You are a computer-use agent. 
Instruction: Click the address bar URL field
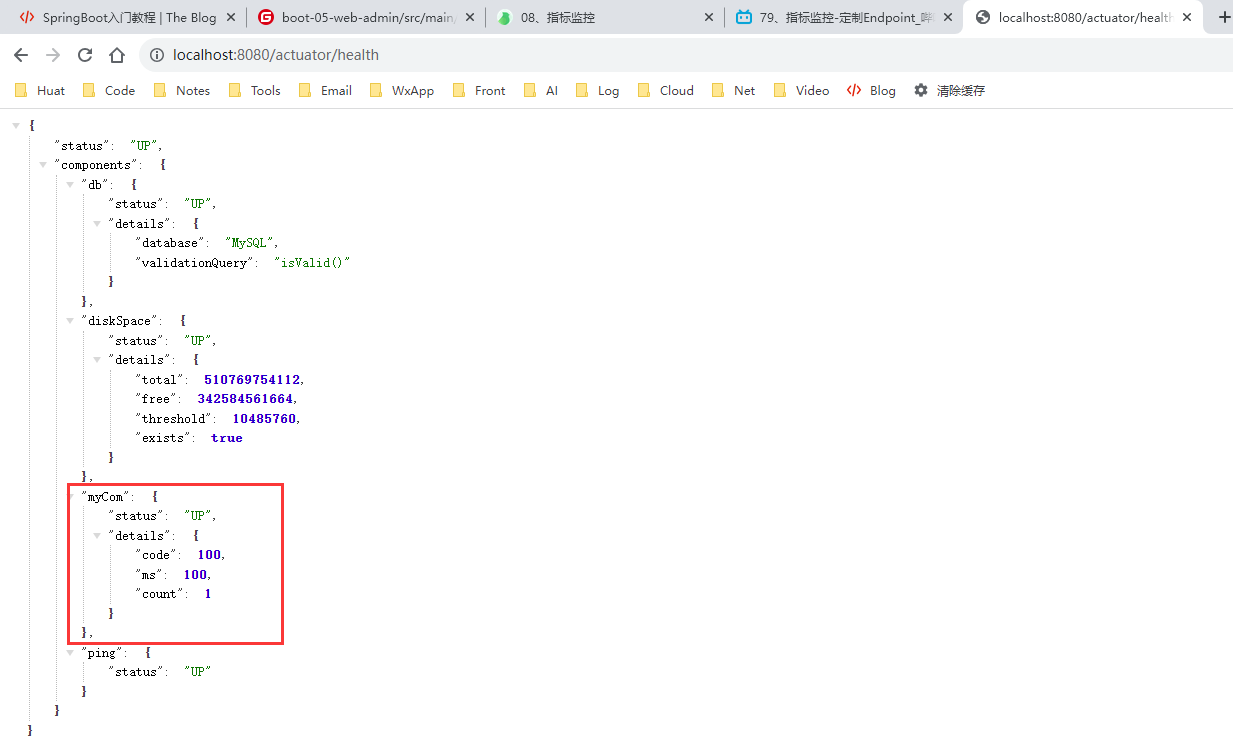tap(600, 55)
